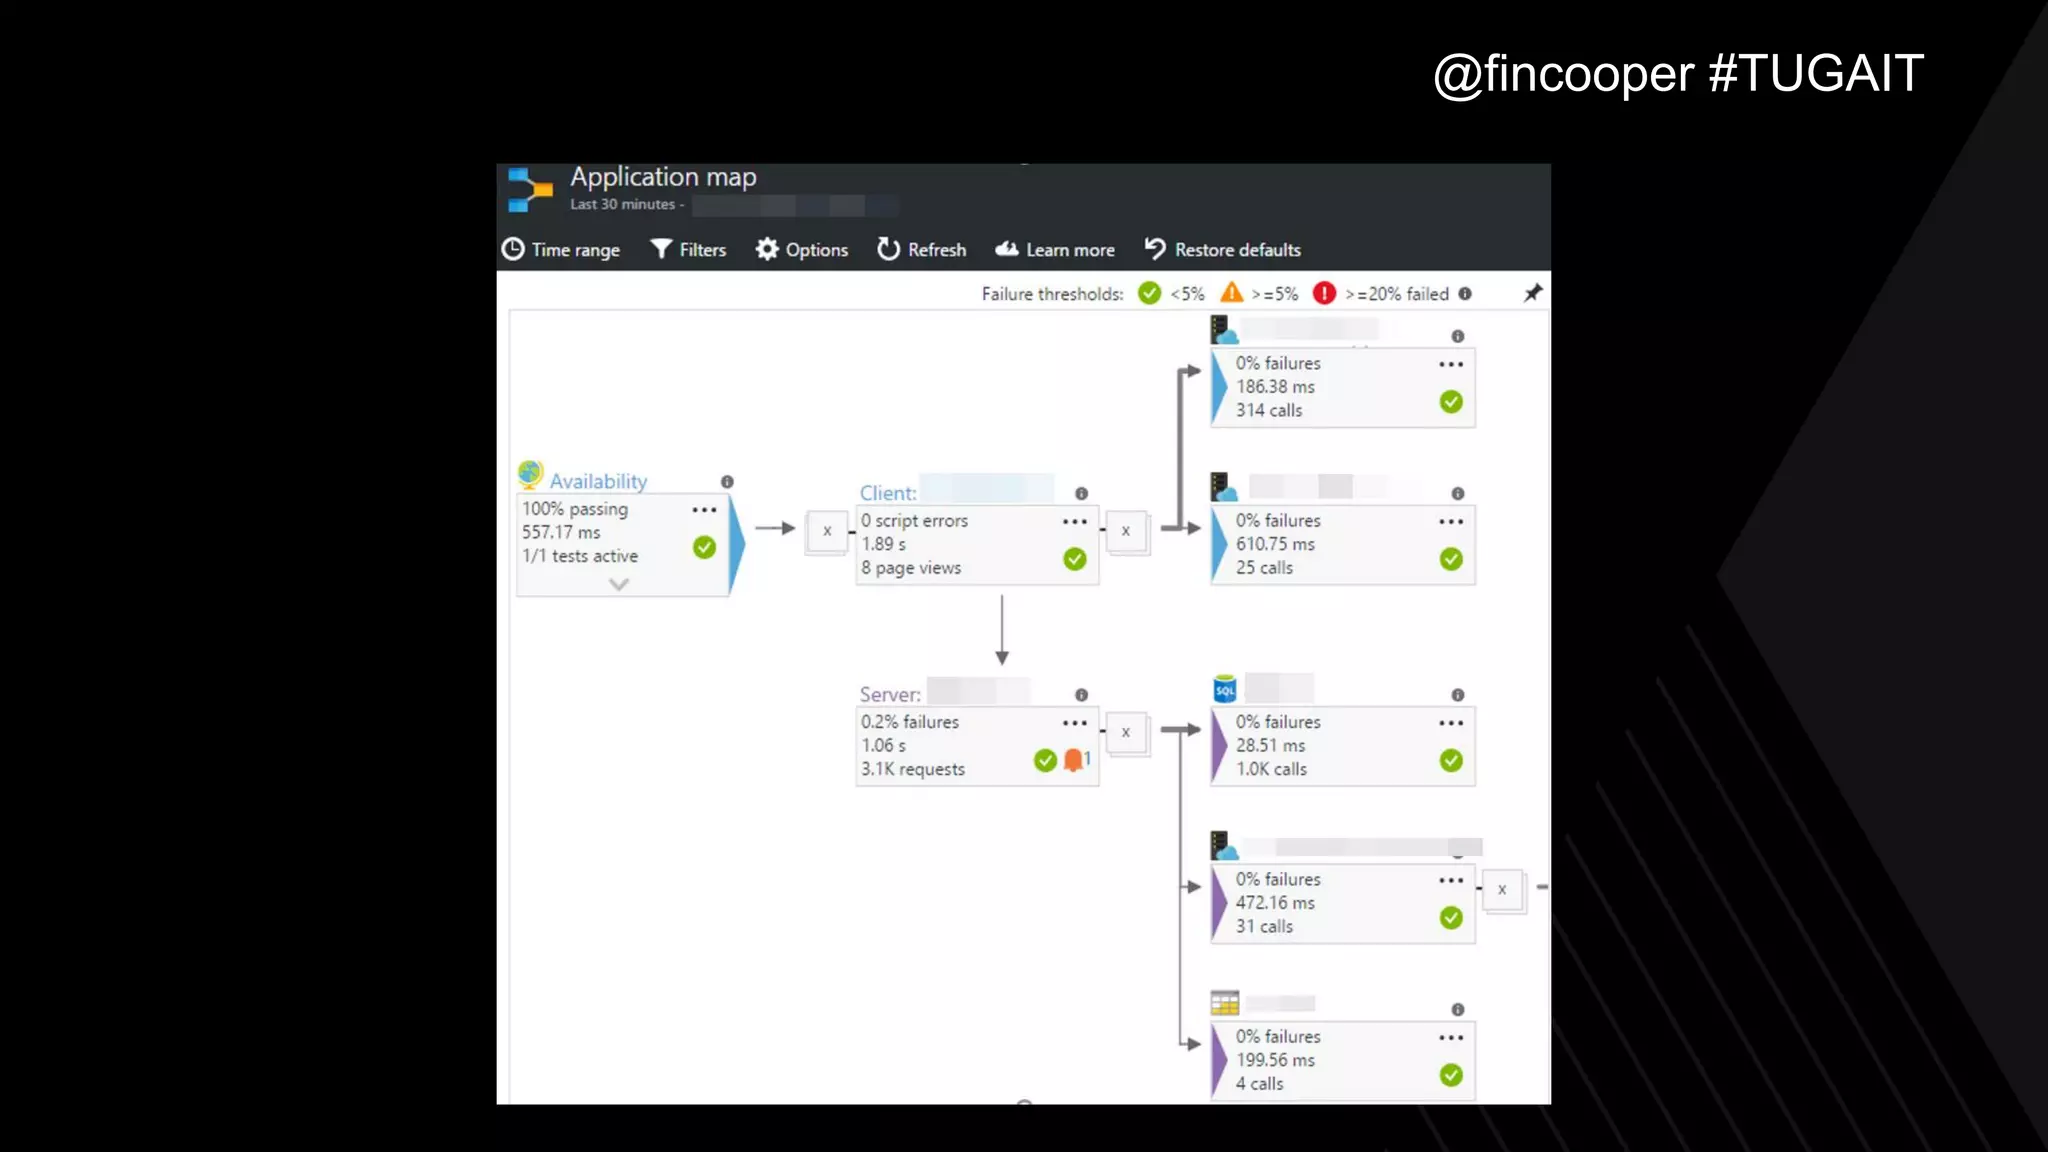Open info icon for 25 calls node
2048x1152 pixels.
(1458, 494)
